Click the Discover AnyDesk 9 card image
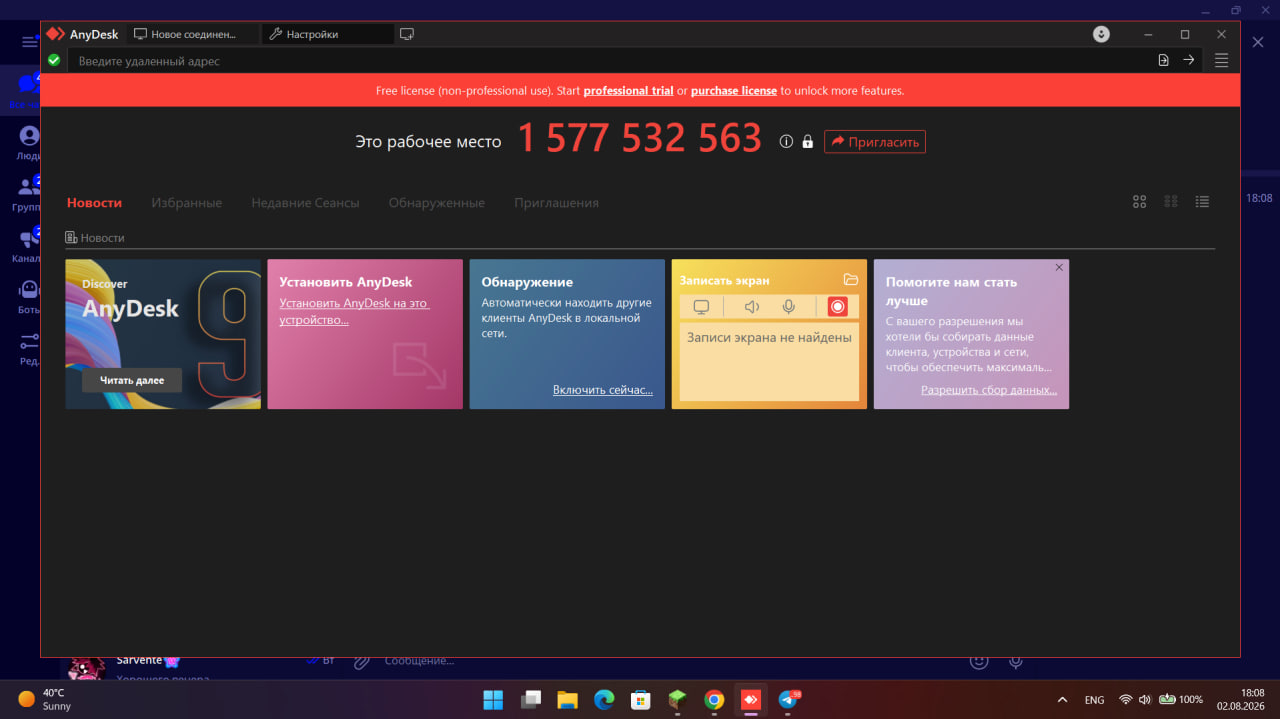The image size is (1280, 719). 163,334
